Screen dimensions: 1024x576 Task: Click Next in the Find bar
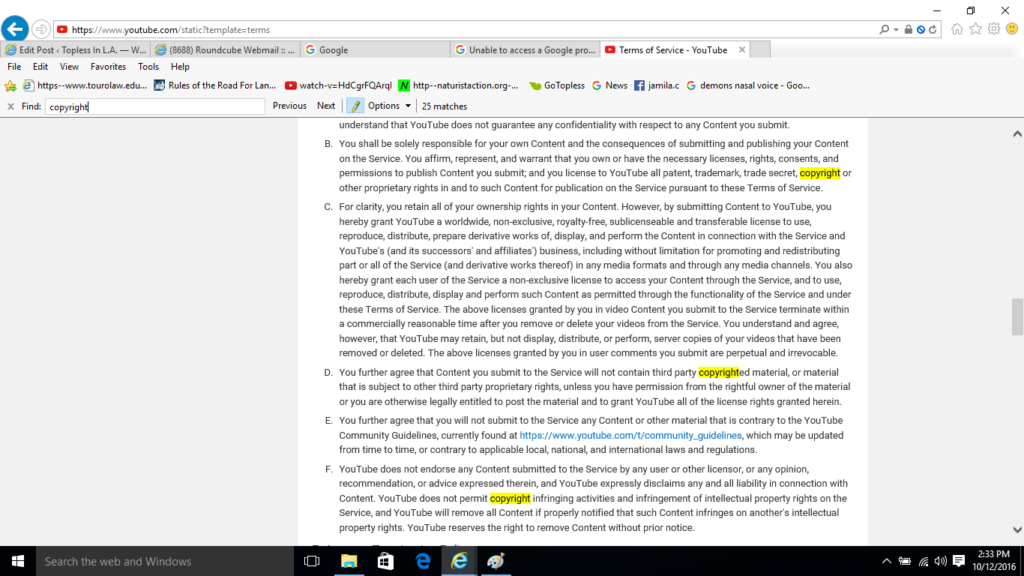pos(326,106)
